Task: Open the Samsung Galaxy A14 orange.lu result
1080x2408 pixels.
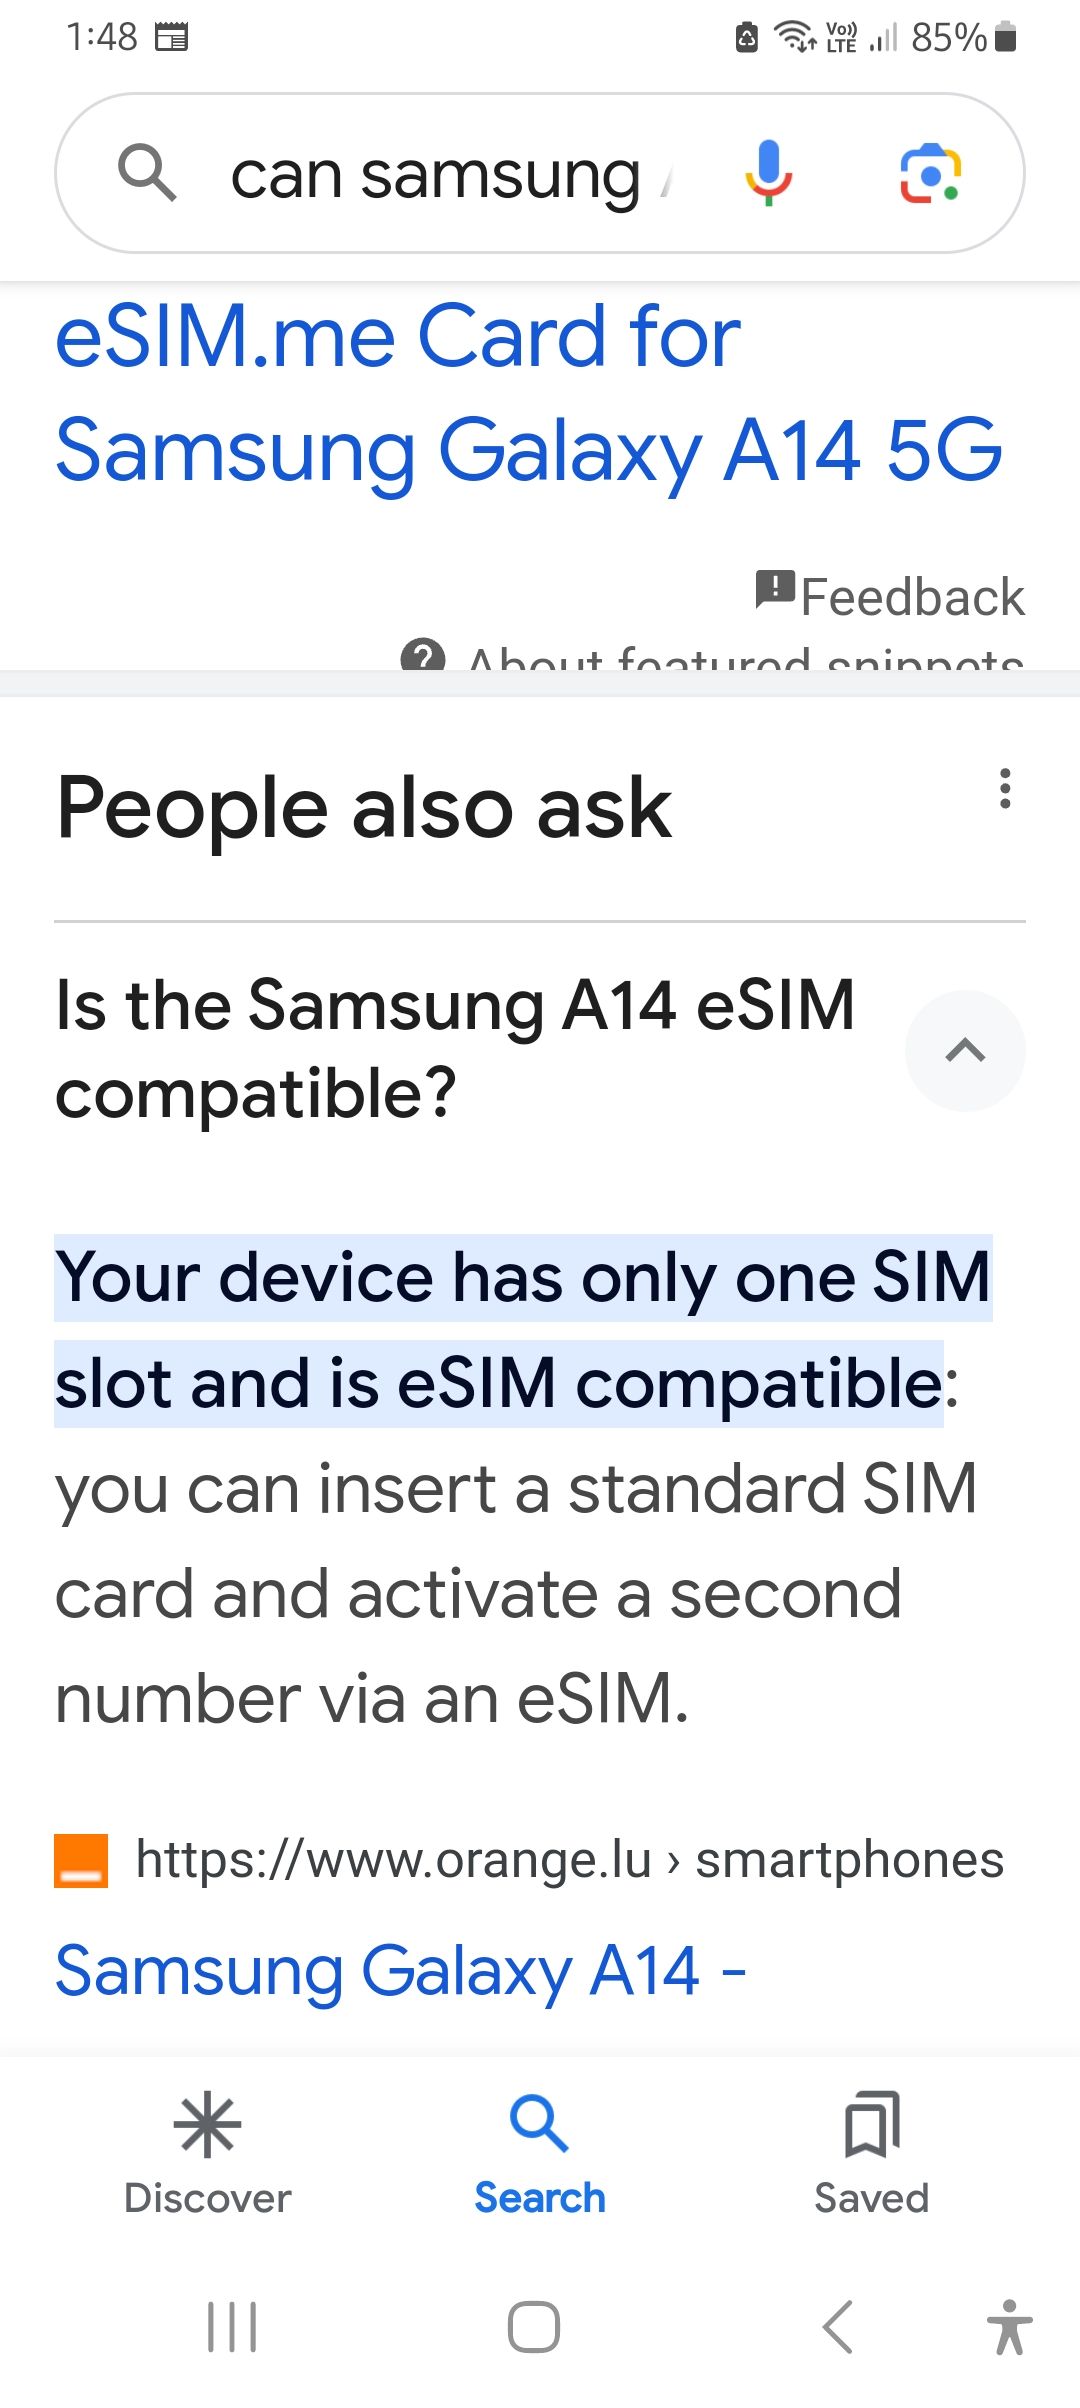Action: (x=400, y=1971)
